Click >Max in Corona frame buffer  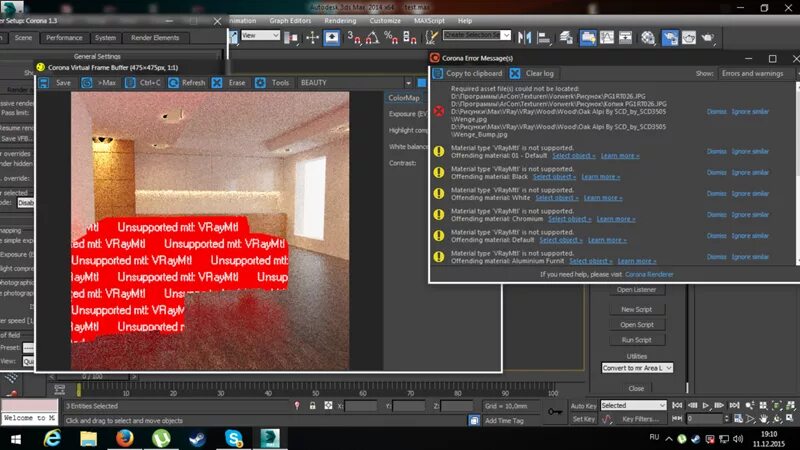tap(99, 83)
